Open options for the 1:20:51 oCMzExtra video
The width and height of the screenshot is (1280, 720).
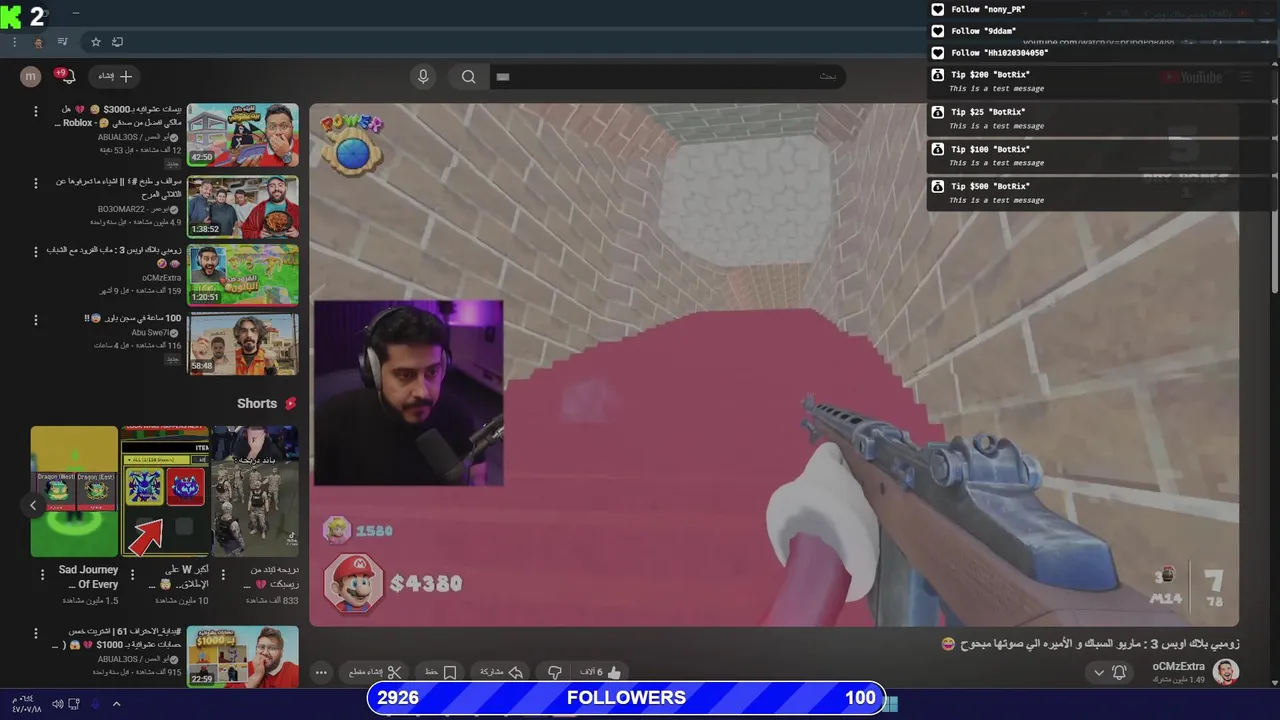click(x=36, y=252)
